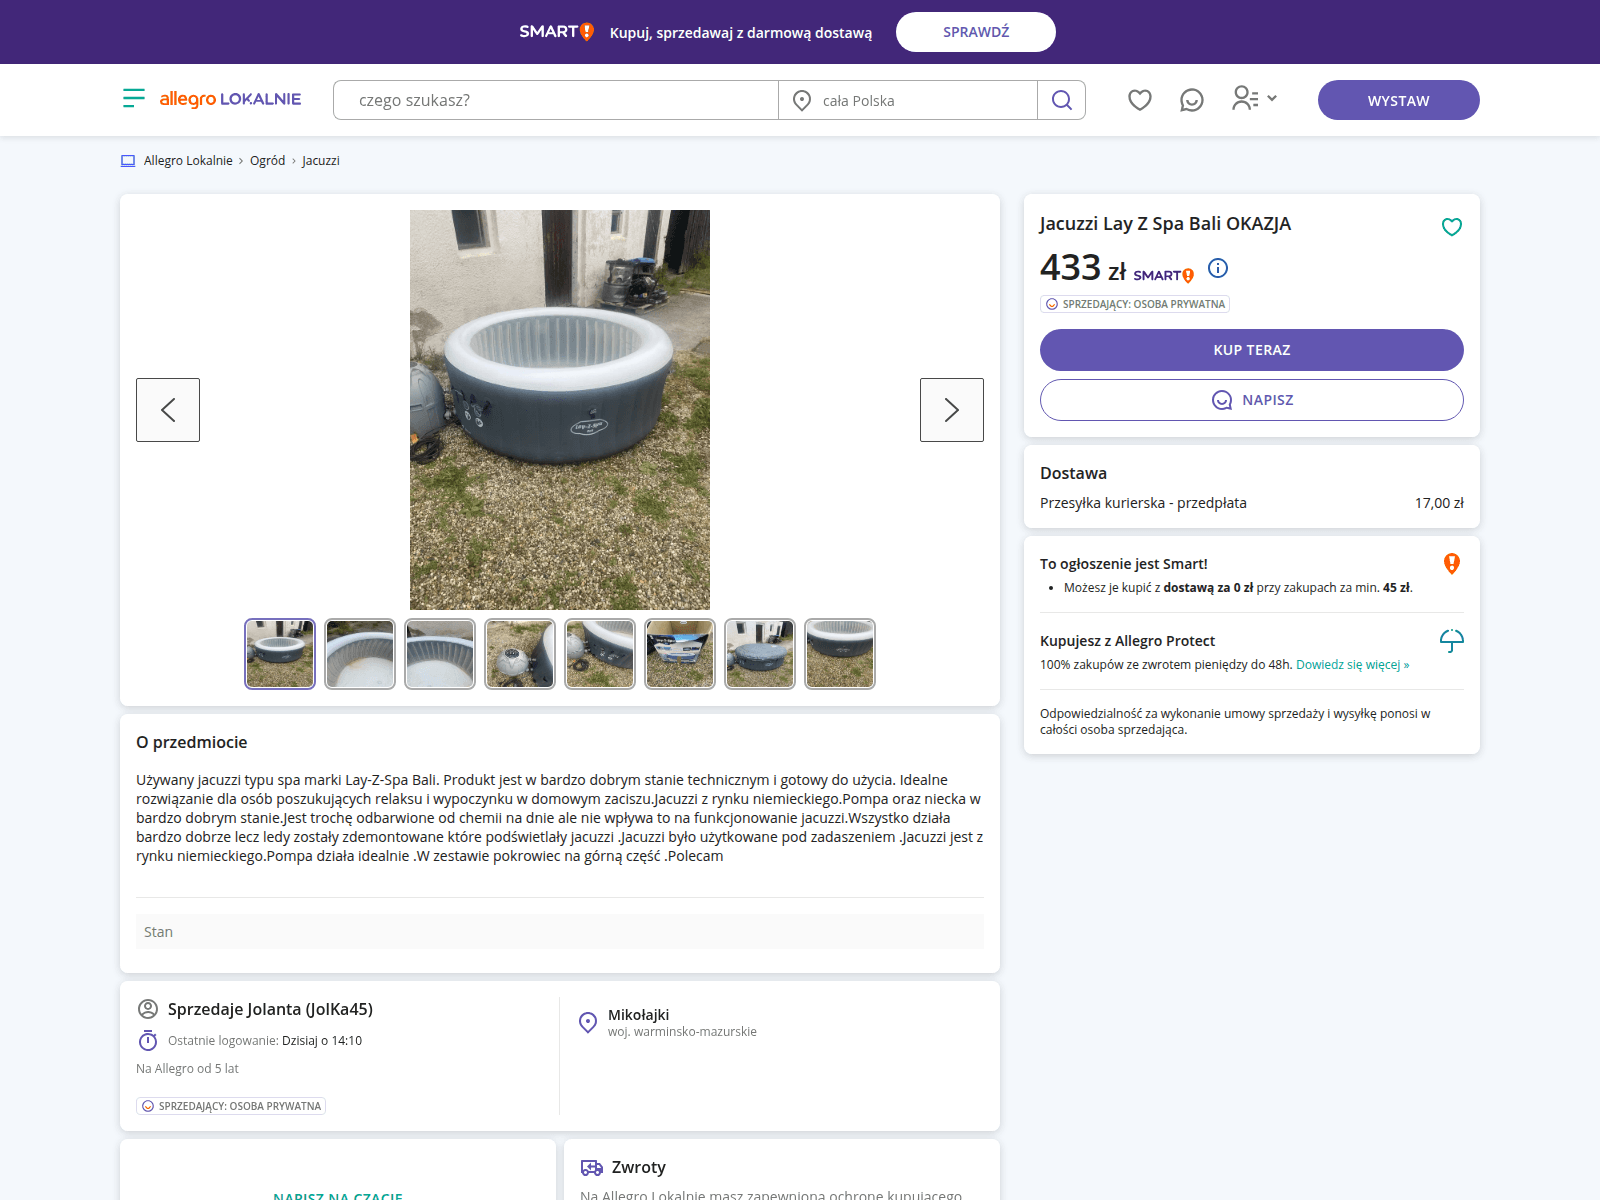
Task: Click the 'Zwroty' section heading
Action: click(x=638, y=1167)
